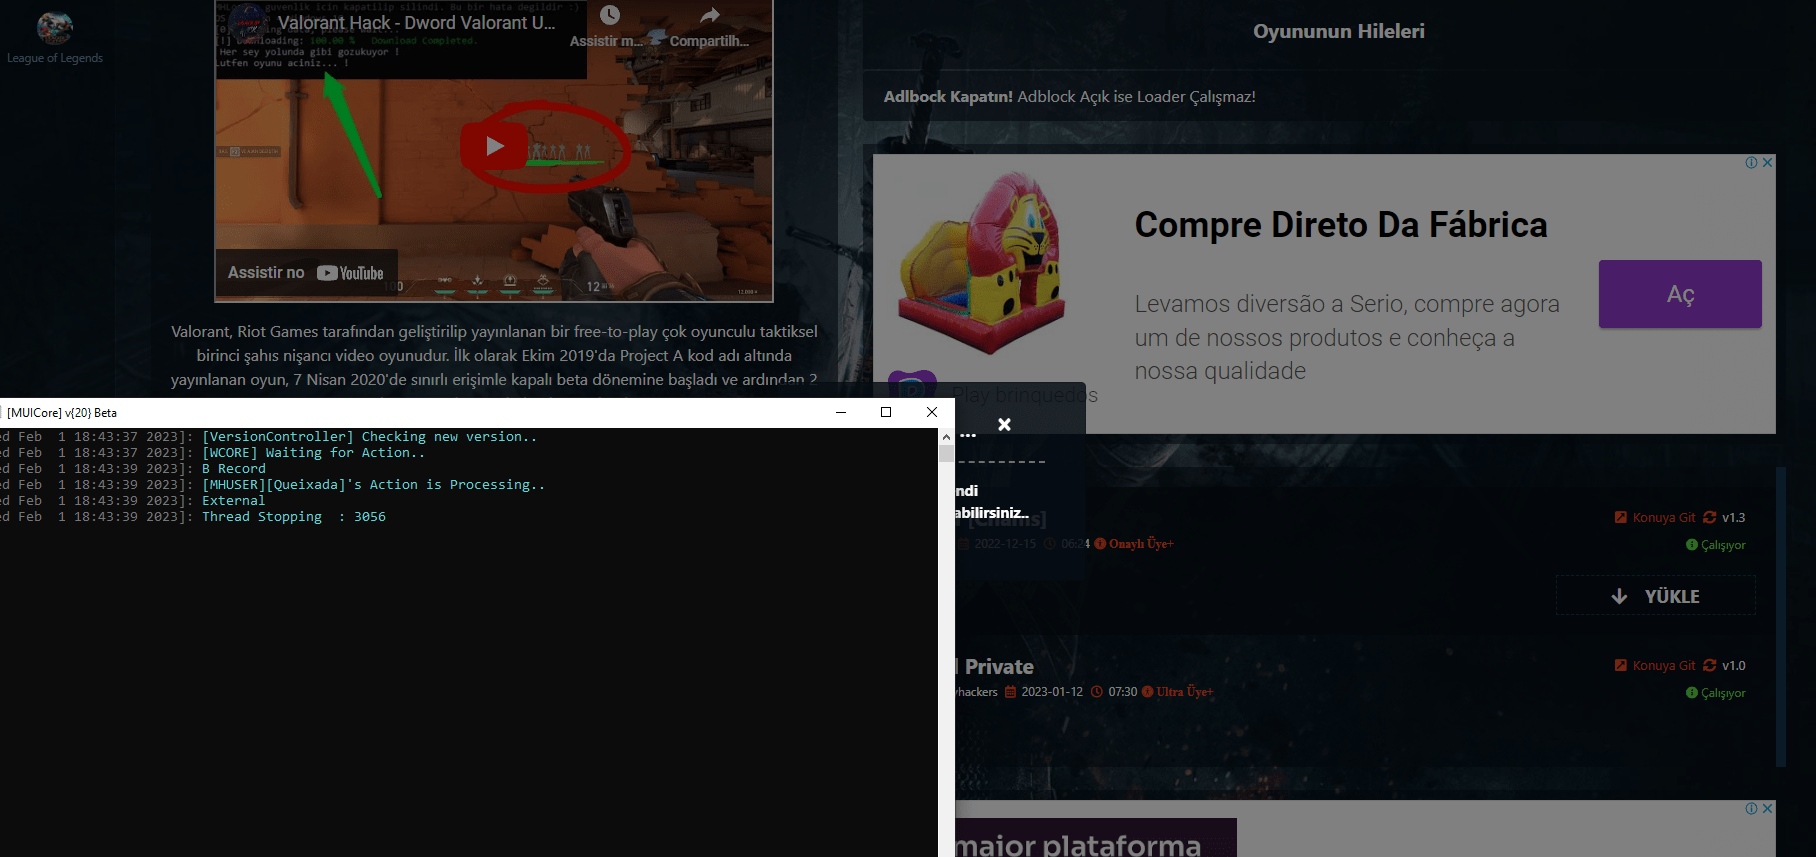Click the 'Private' cheat title
The width and height of the screenshot is (1816, 857).
999,667
